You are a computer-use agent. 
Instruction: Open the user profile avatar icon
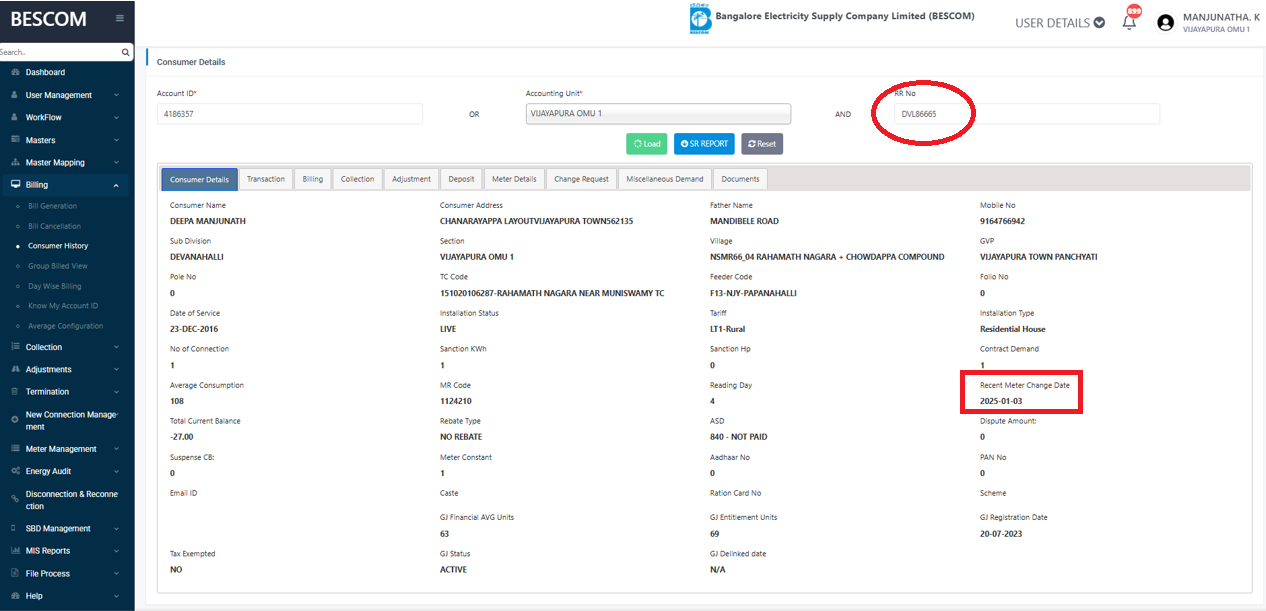point(1165,22)
